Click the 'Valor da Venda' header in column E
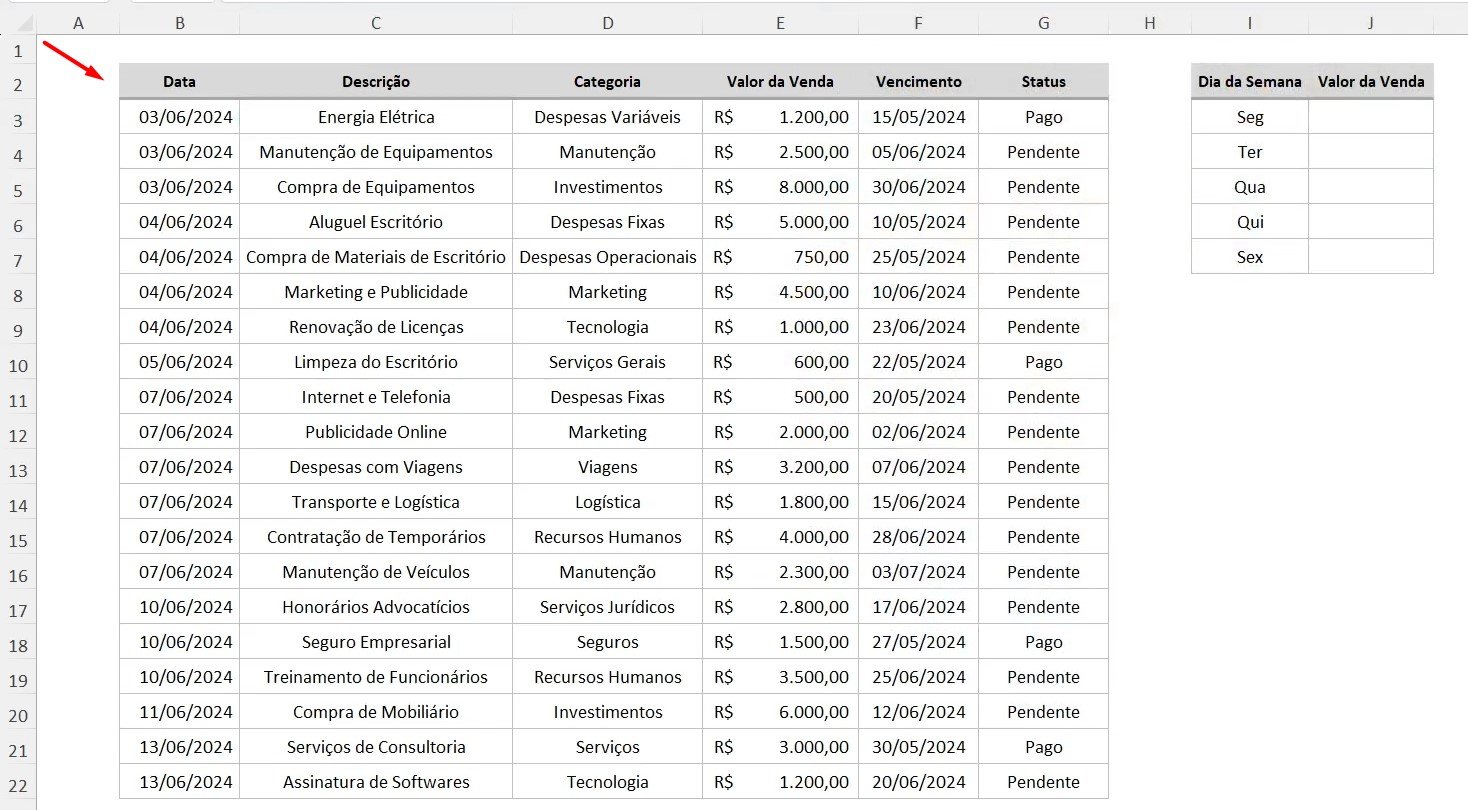Viewport: 1468px width, 810px height. 780,82
